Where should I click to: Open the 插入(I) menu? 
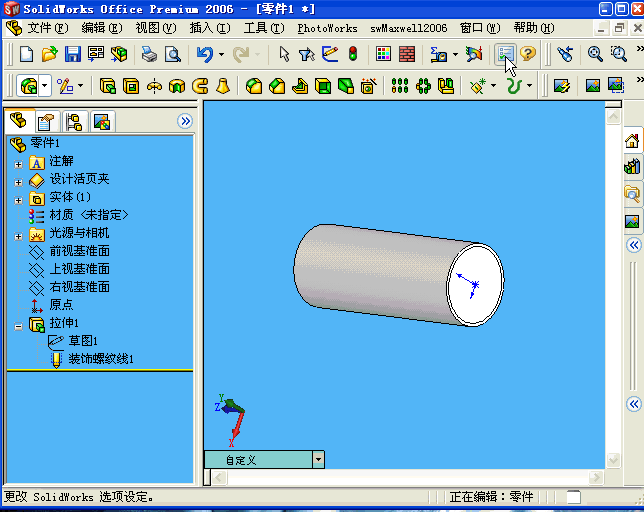pyautogui.click(x=210, y=28)
